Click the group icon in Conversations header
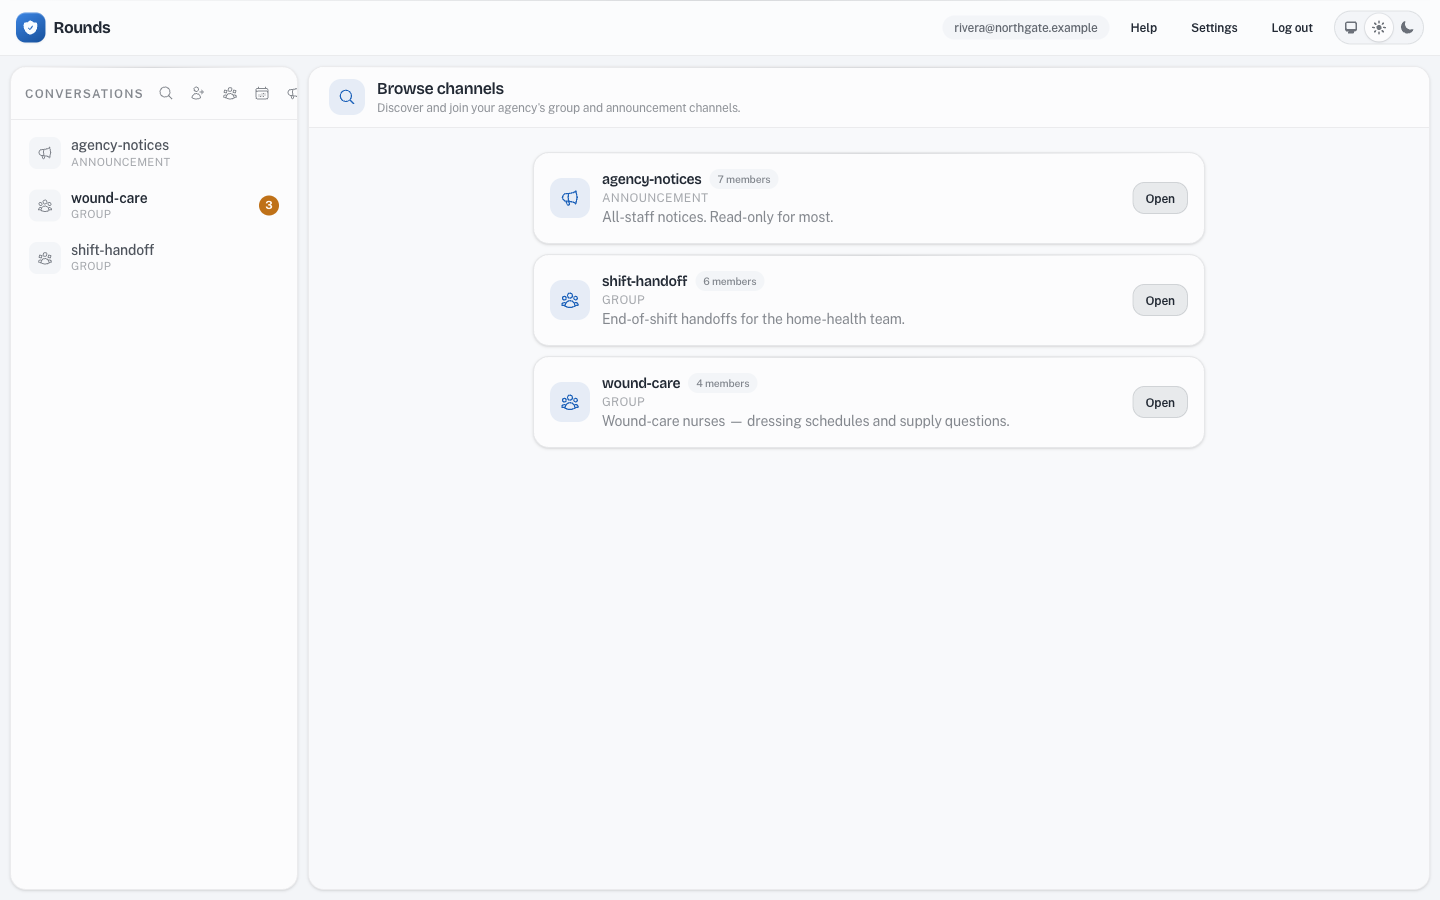The image size is (1440, 900). tap(230, 93)
